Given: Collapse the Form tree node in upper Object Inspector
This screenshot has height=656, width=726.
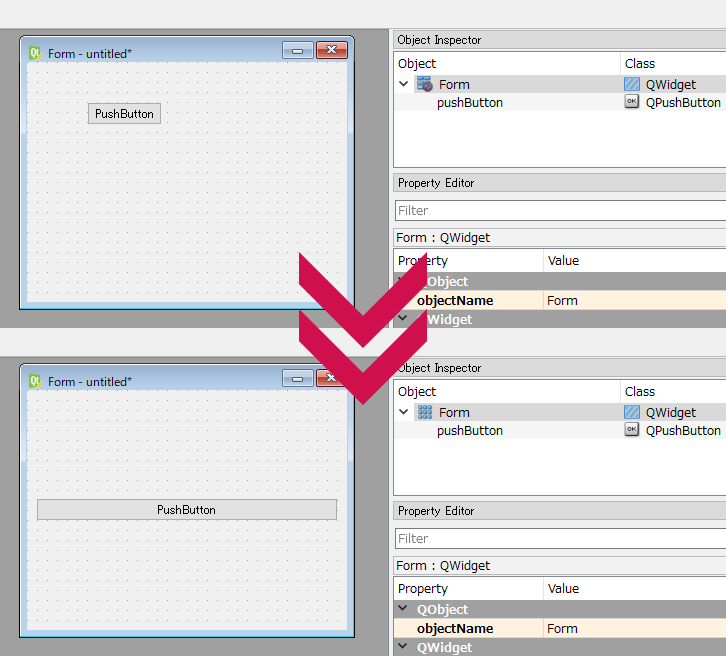Looking at the screenshot, I should click(x=404, y=85).
